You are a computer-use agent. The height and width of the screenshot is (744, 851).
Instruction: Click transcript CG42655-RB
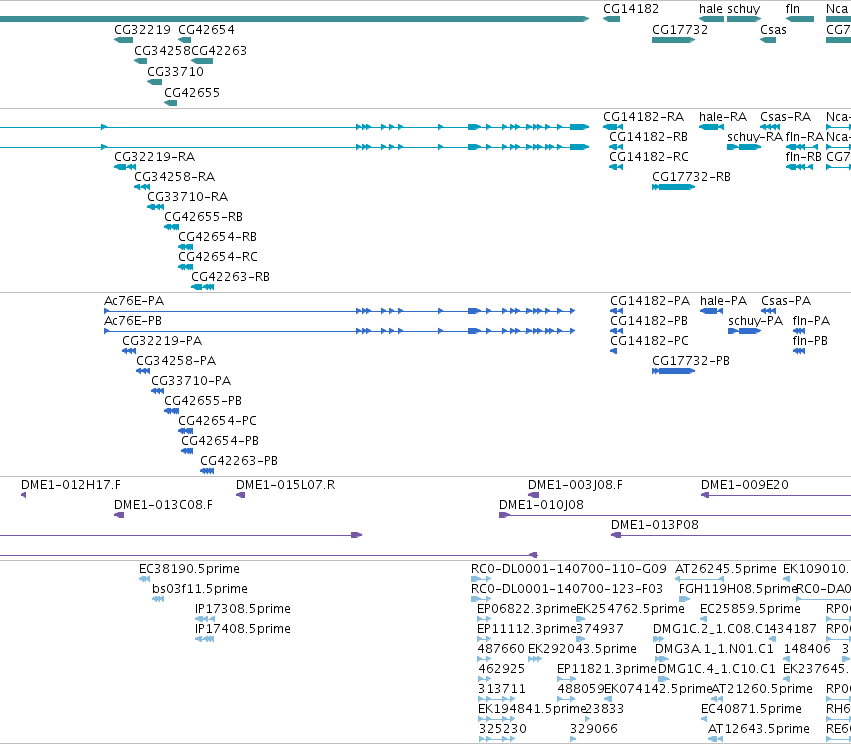point(204,217)
